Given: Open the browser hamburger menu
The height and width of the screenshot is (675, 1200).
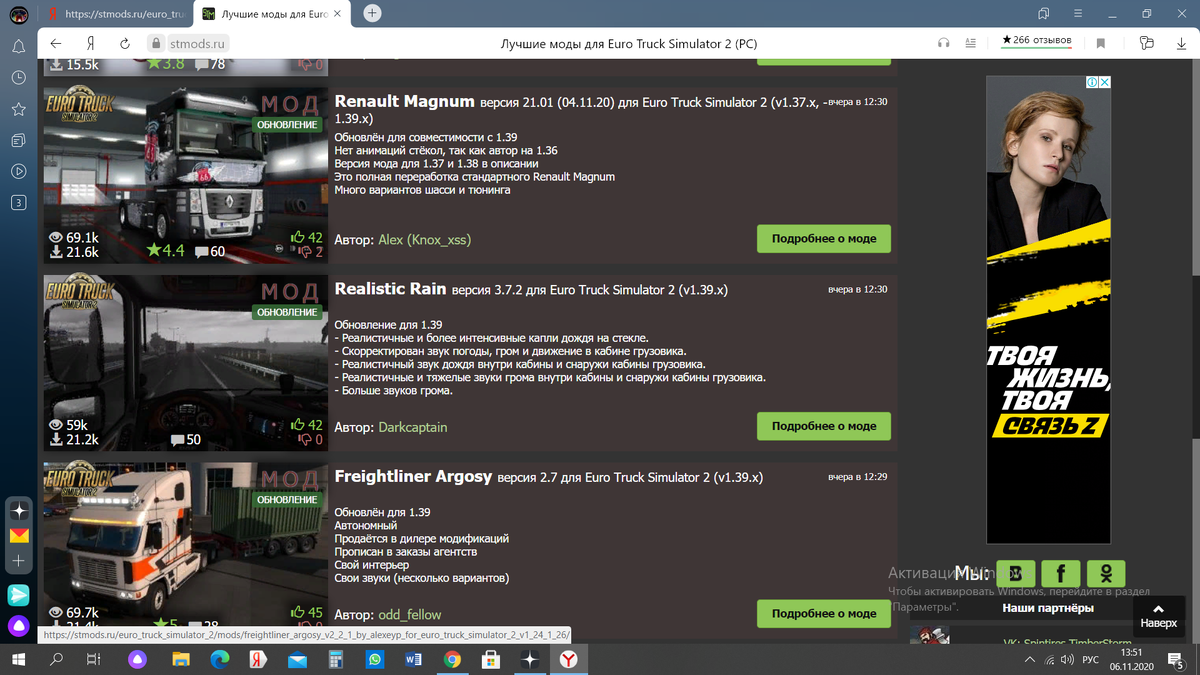Looking at the screenshot, I should [x=1078, y=13].
